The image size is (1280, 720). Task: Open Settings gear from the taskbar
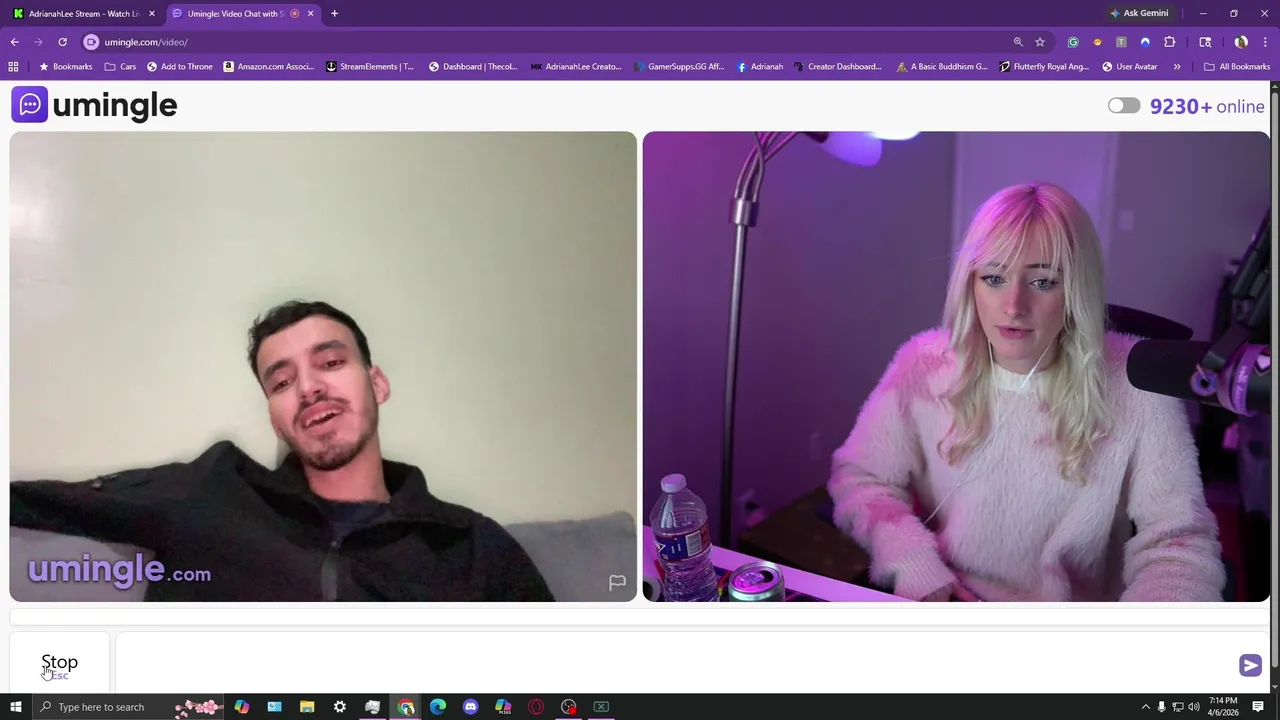coord(340,707)
